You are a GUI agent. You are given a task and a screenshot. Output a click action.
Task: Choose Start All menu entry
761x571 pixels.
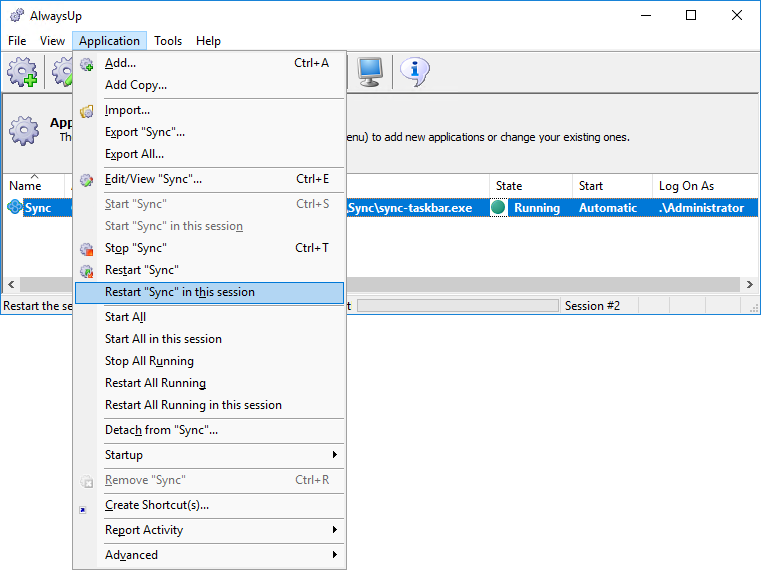pyautogui.click(x=210, y=317)
